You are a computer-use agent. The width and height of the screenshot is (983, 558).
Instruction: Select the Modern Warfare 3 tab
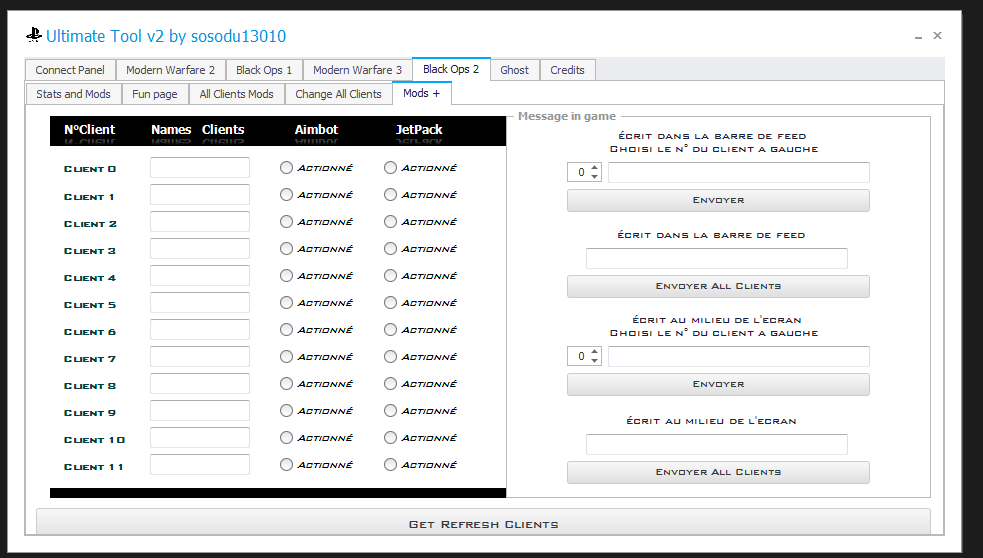pos(357,70)
